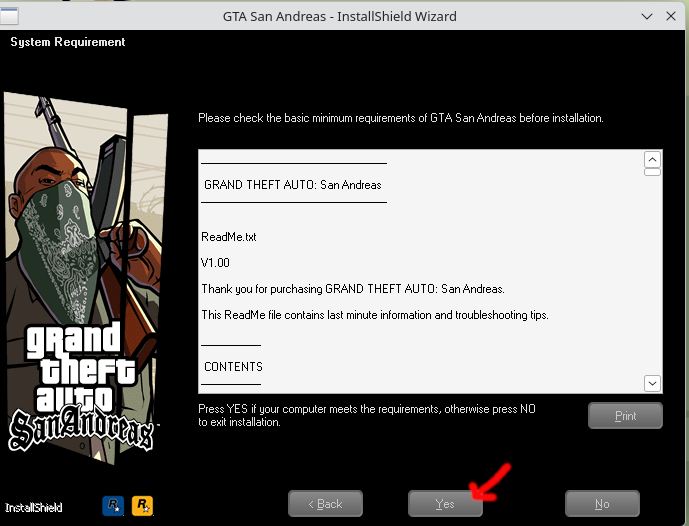Click the 'This ReadMe file contains' line
The width and height of the screenshot is (689, 526).
pos(375,315)
